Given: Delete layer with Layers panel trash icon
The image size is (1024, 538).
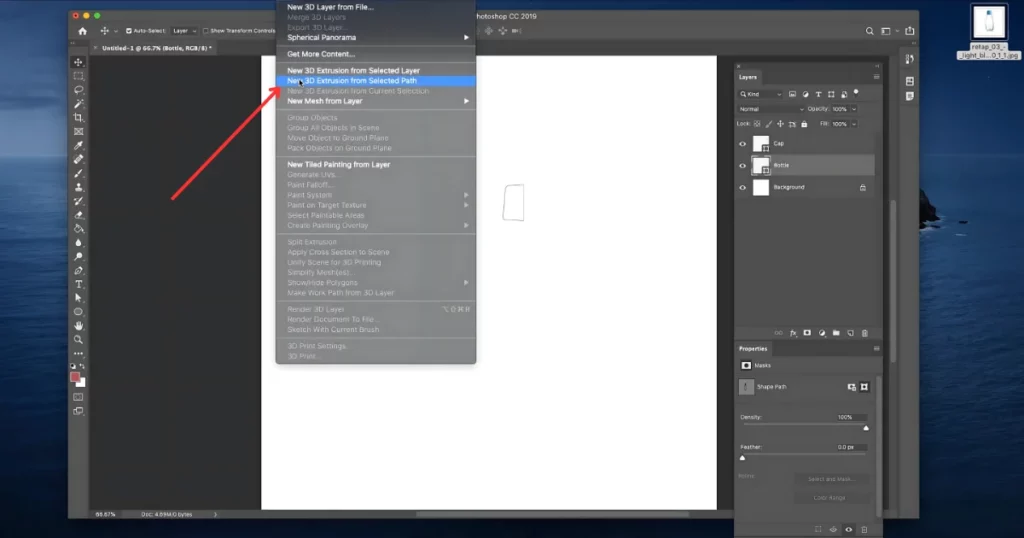Looking at the screenshot, I should [865, 333].
